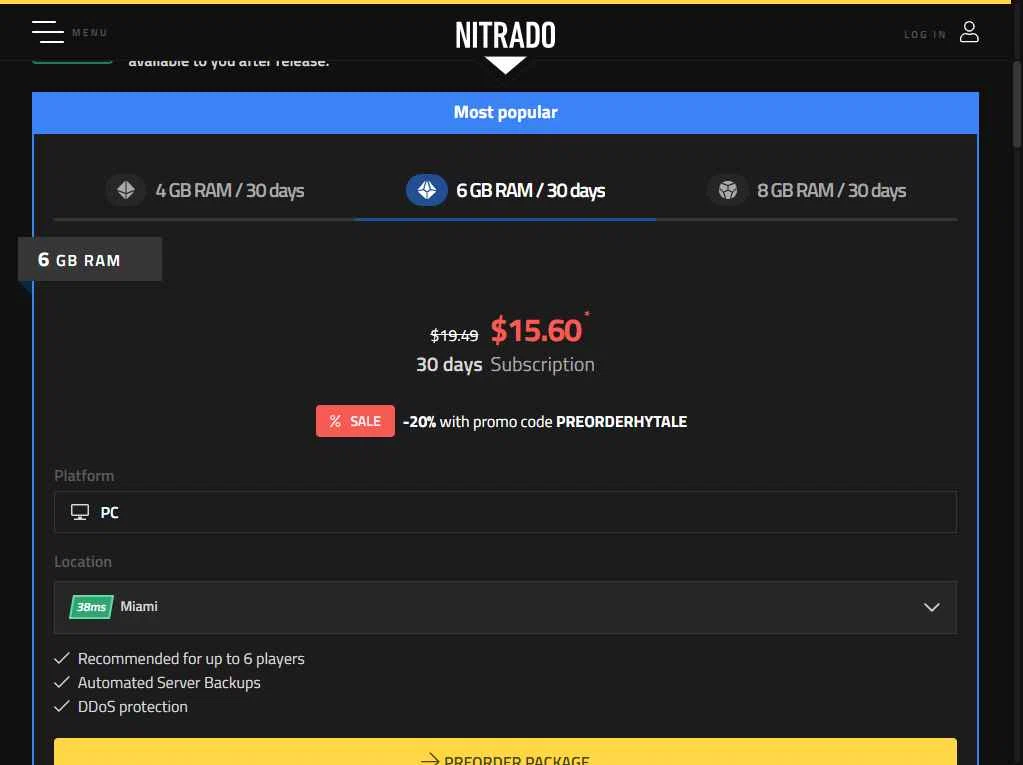Open the hamburger menu icon

pos(48,32)
